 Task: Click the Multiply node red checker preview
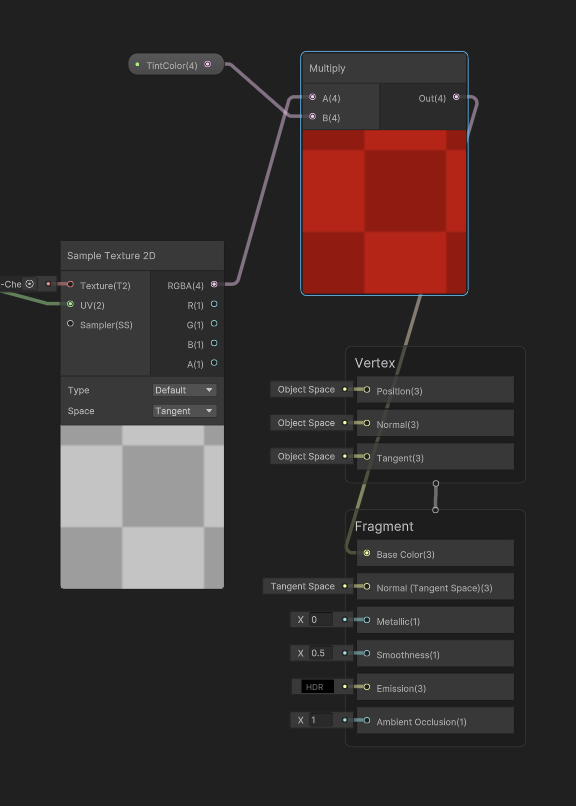click(384, 212)
